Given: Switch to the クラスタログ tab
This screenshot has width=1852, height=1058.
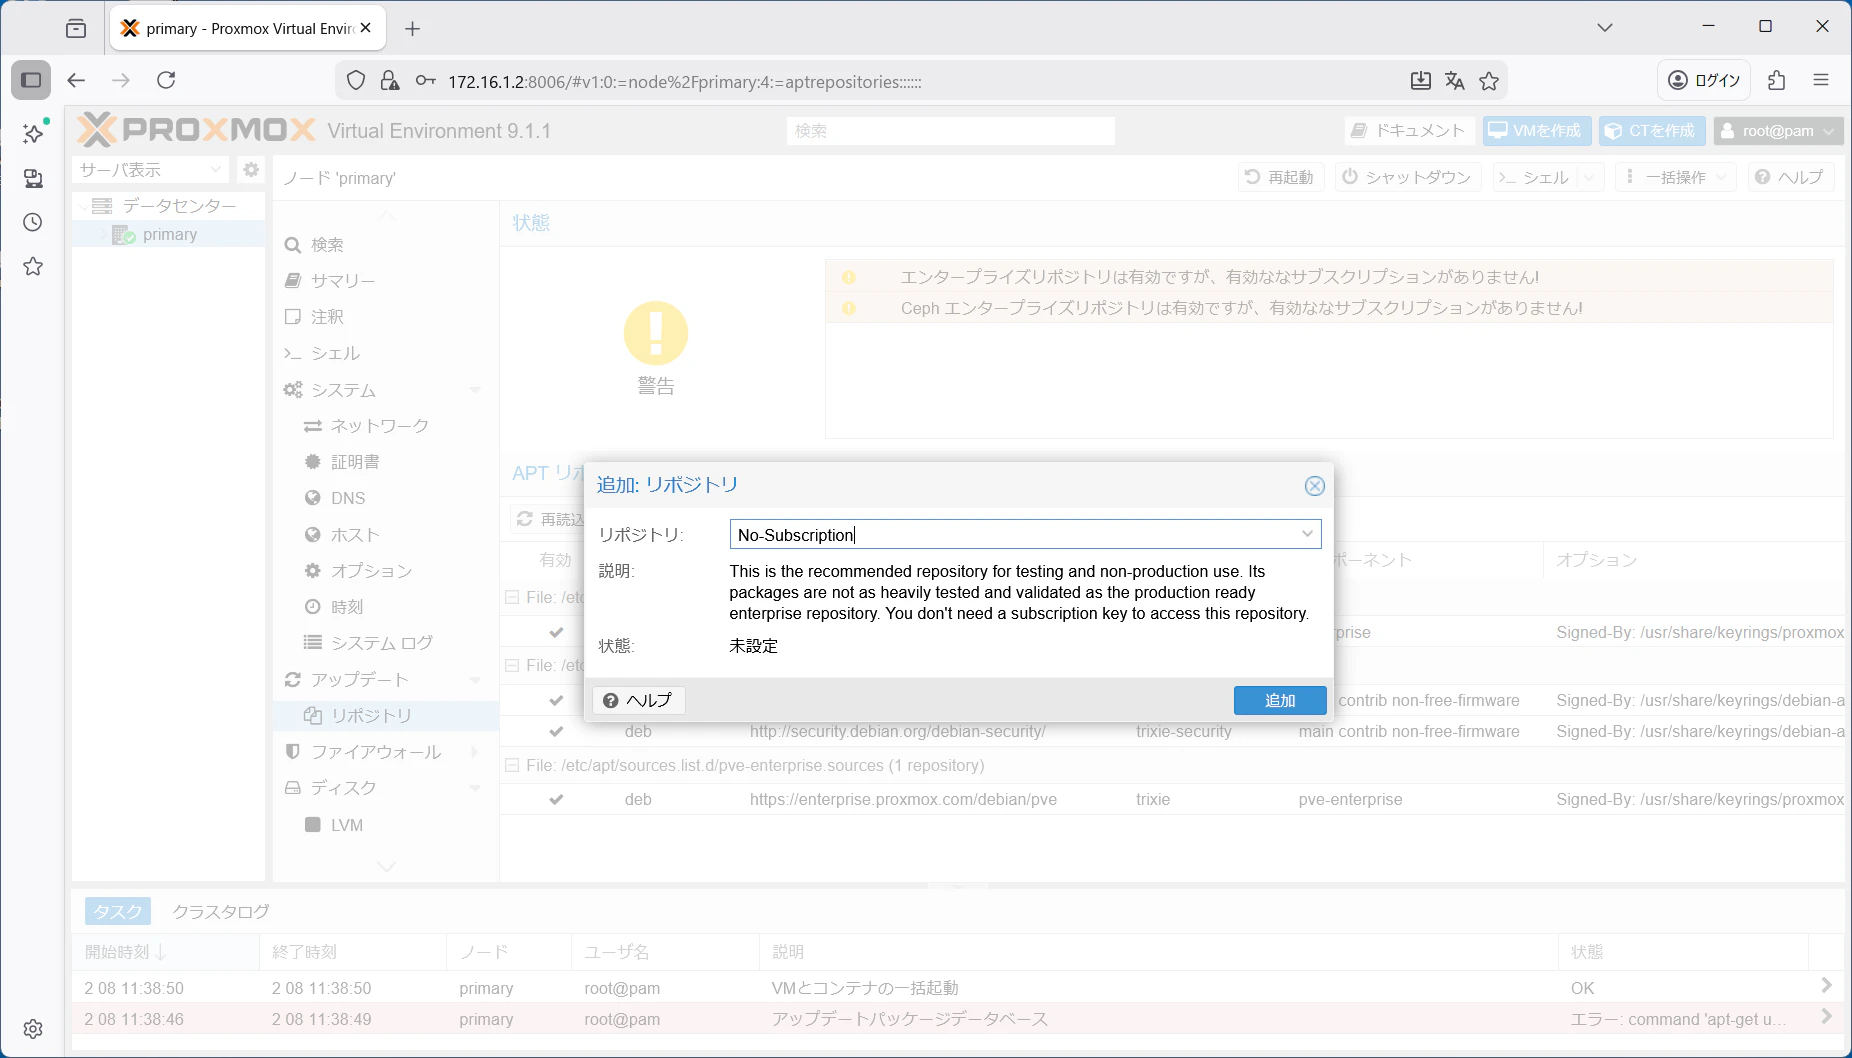Looking at the screenshot, I should [x=221, y=911].
